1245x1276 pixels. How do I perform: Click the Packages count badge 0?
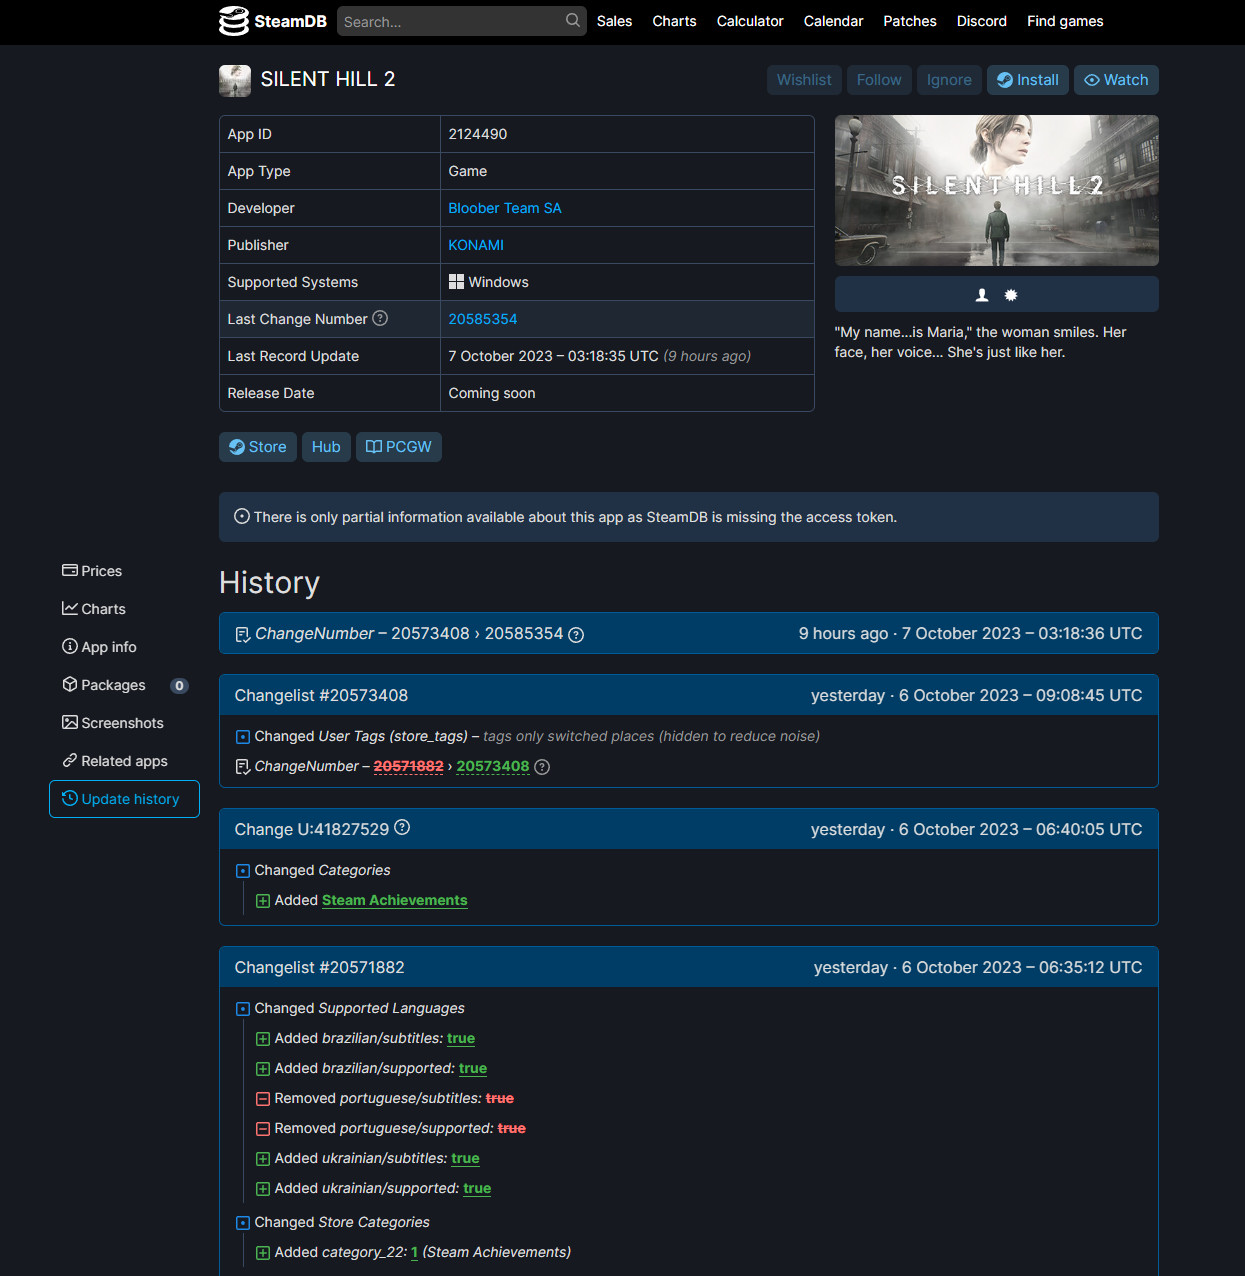tap(179, 685)
